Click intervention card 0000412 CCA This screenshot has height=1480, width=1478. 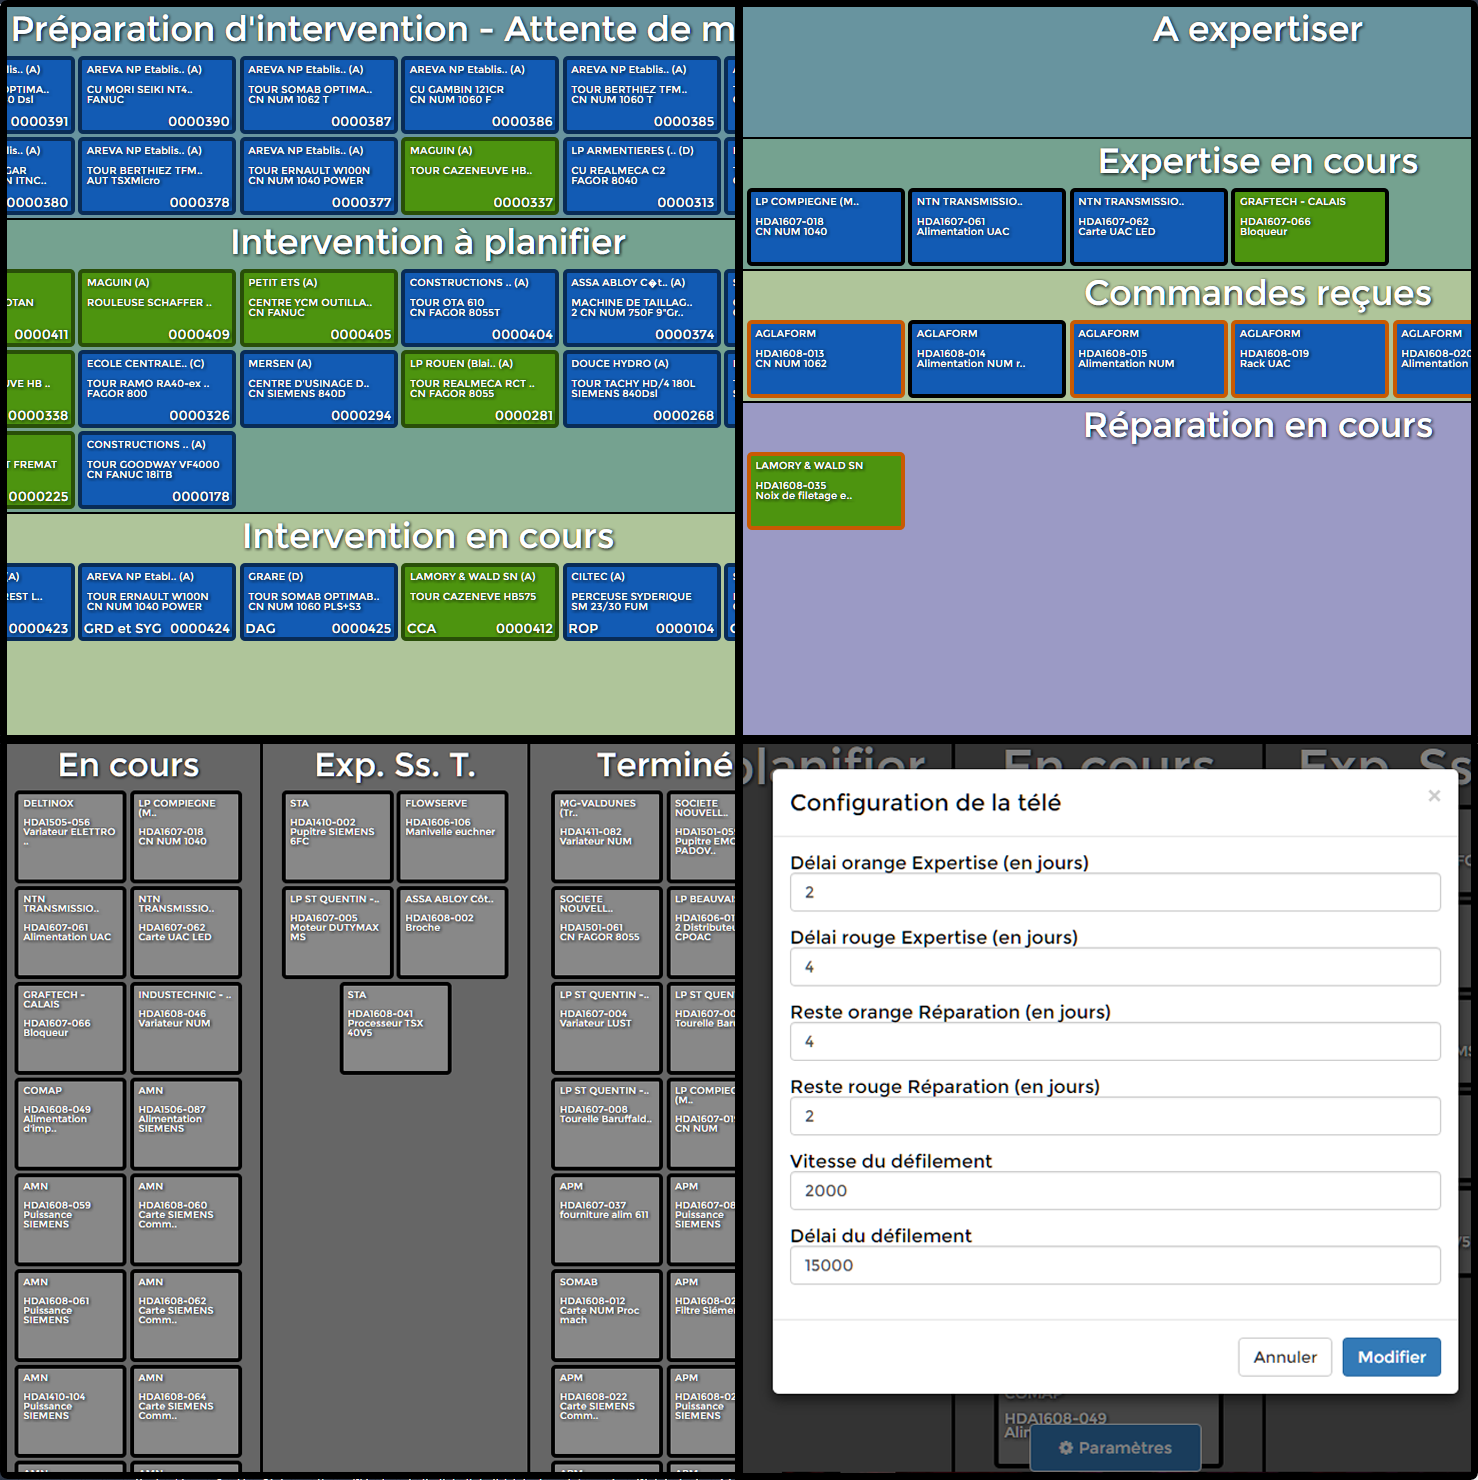(480, 602)
